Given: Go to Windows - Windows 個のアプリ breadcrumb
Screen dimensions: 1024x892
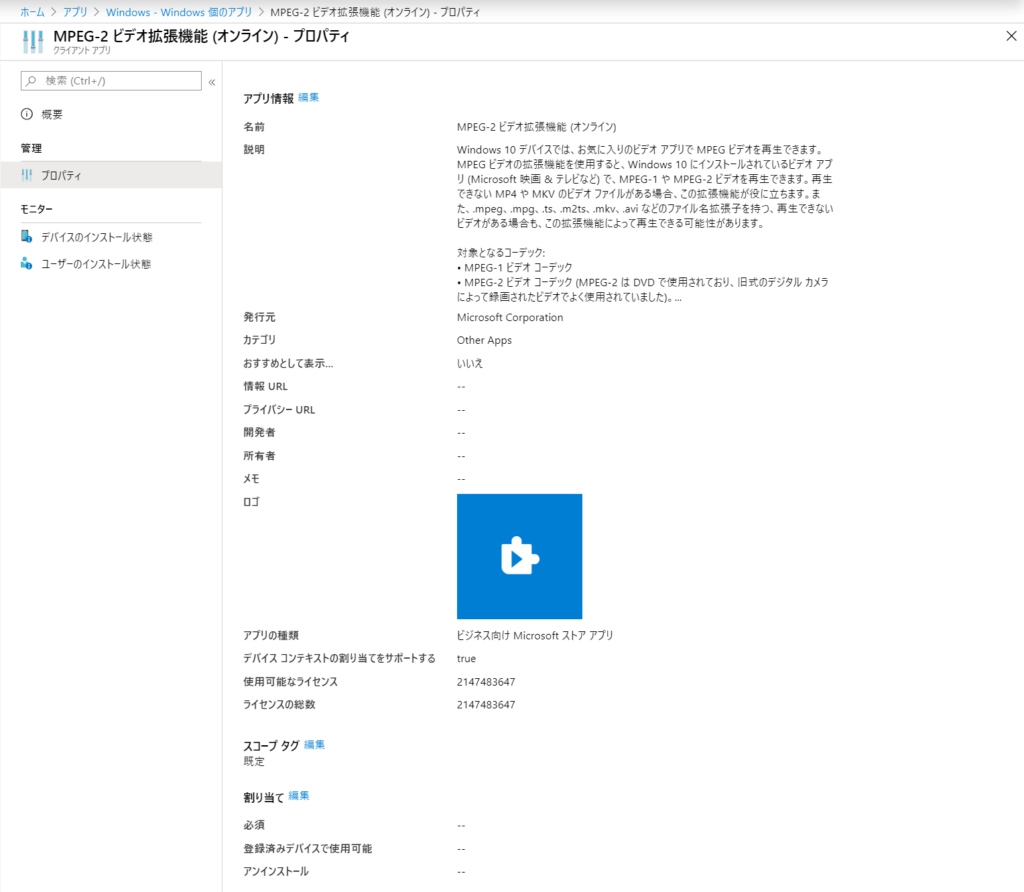Looking at the screenshot, I should (179, 12).
